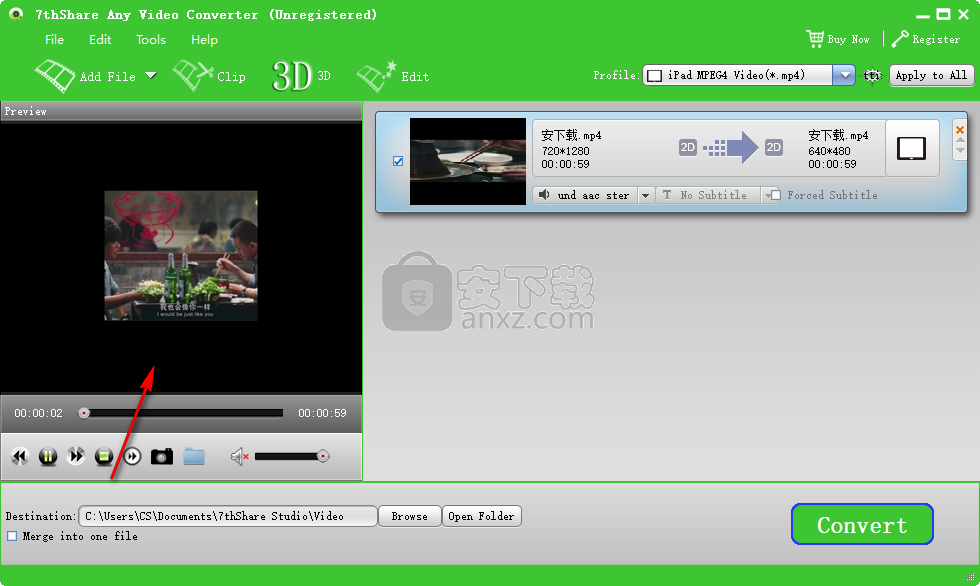Move the file item up arrow
Image resolution: width=980 pixels, height=586 pixels.
pos(960,141)
